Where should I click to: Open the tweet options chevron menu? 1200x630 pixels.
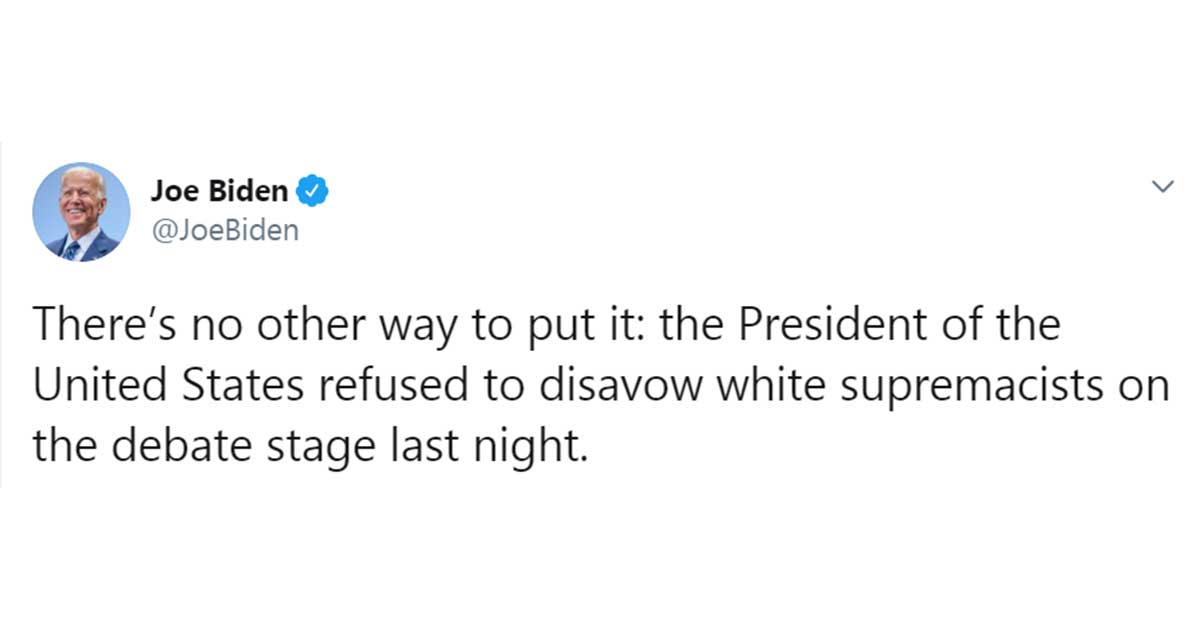1161,187
